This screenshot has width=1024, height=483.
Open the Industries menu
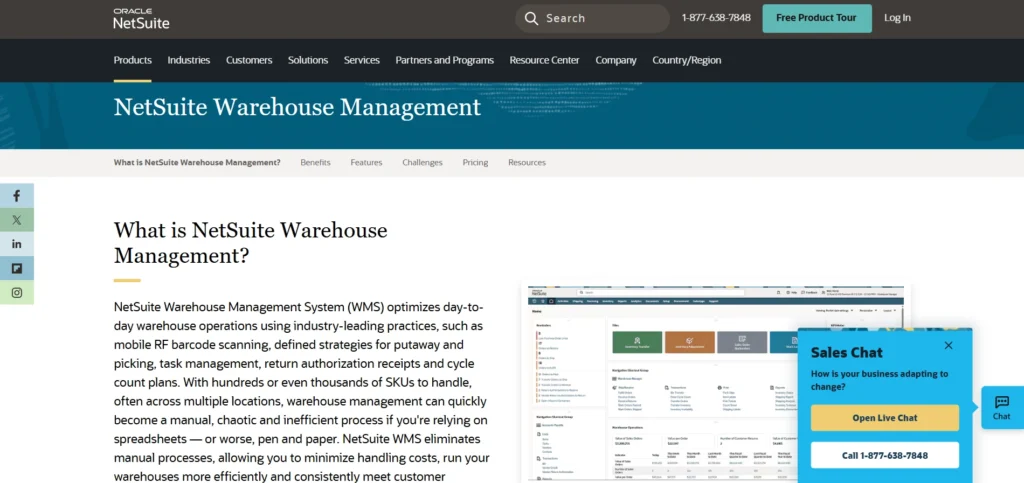click(x=189, y=60)
